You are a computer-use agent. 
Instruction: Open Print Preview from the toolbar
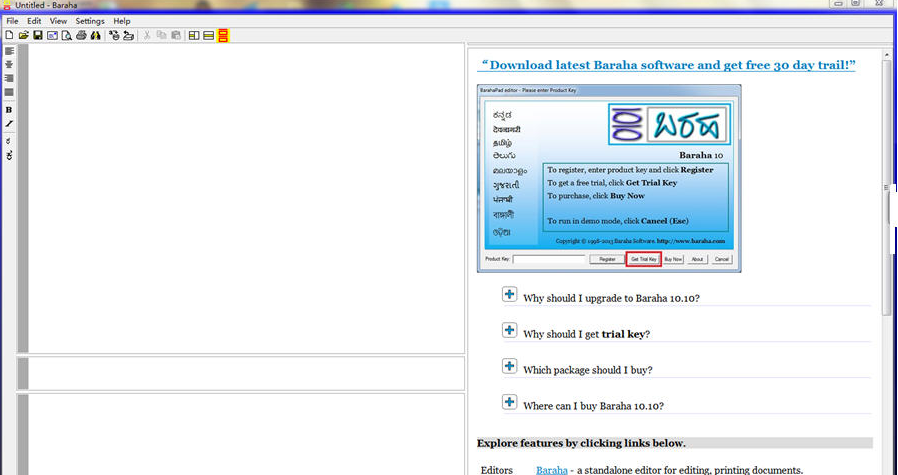coord(66,36)
